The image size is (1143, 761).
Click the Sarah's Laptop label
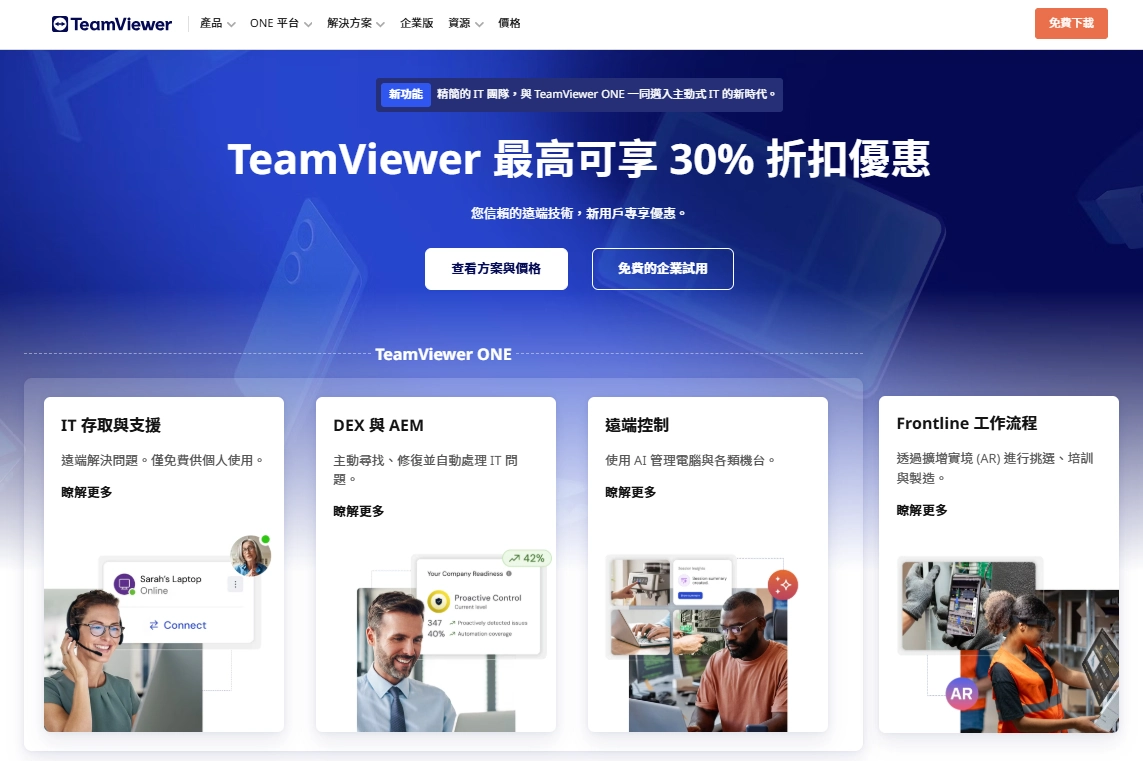click(171, 579)
